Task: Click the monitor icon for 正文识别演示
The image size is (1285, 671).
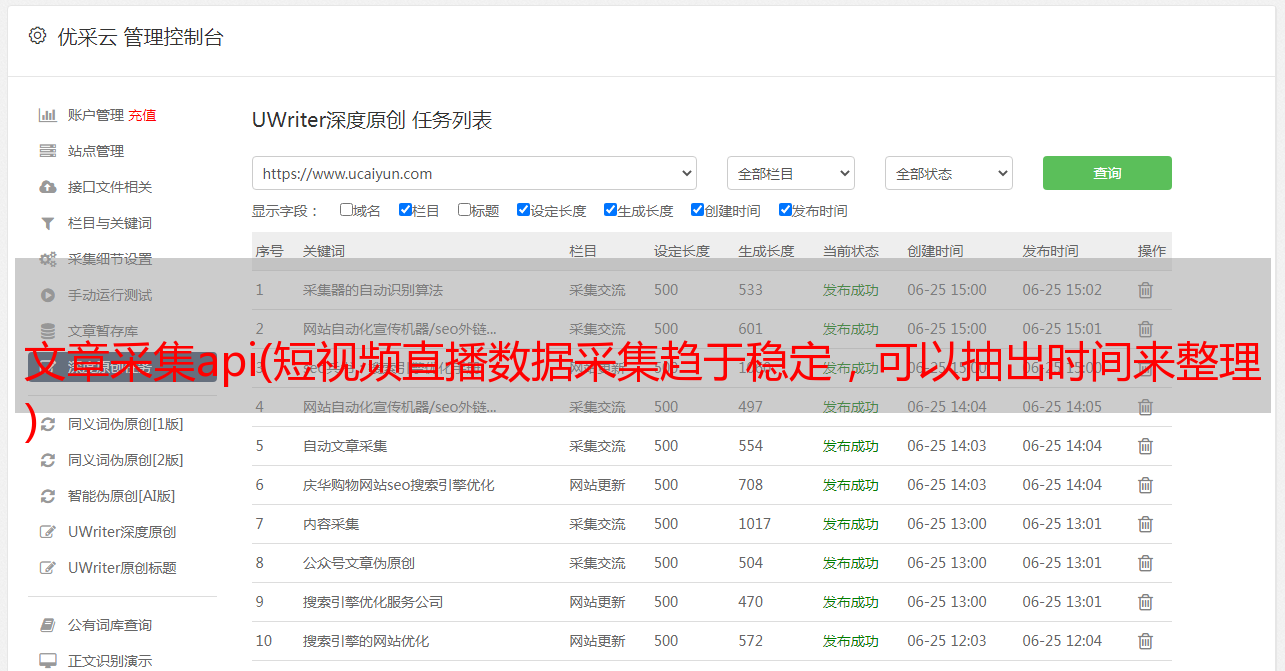Action: 47,661
